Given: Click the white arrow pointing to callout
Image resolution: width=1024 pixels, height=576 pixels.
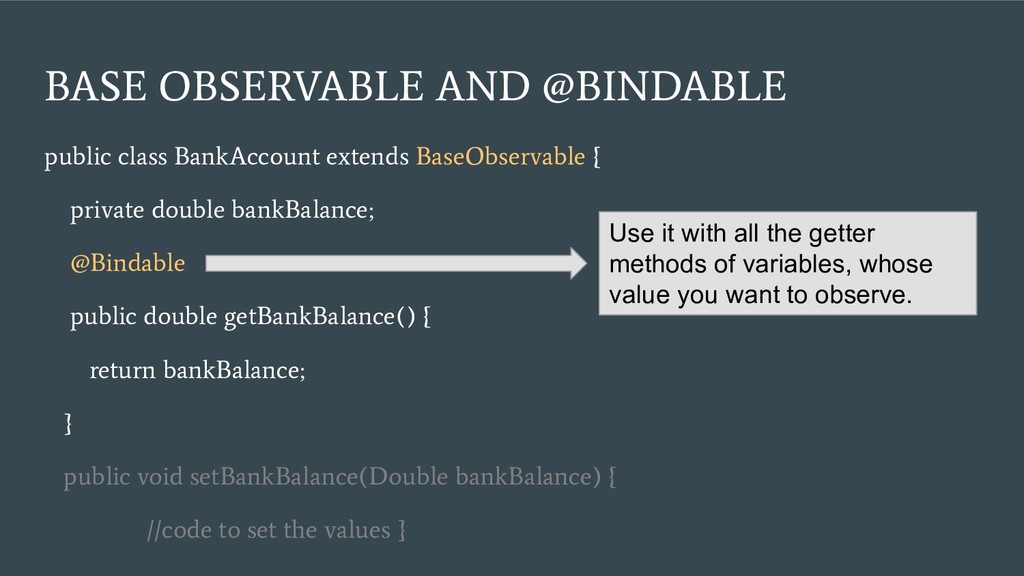Looking at the screenshot, I should click(x=396, y=263).
